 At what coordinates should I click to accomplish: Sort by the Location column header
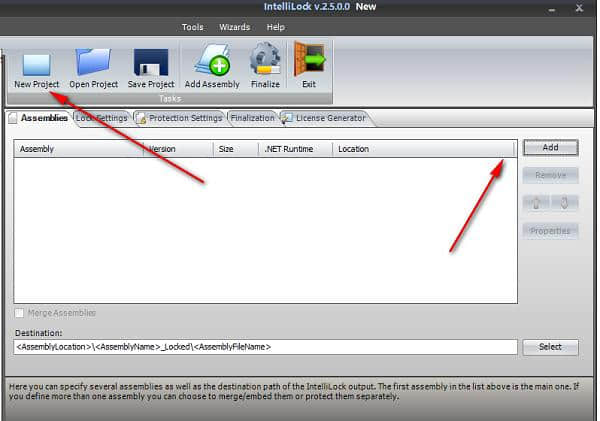(x=423, y=149)
